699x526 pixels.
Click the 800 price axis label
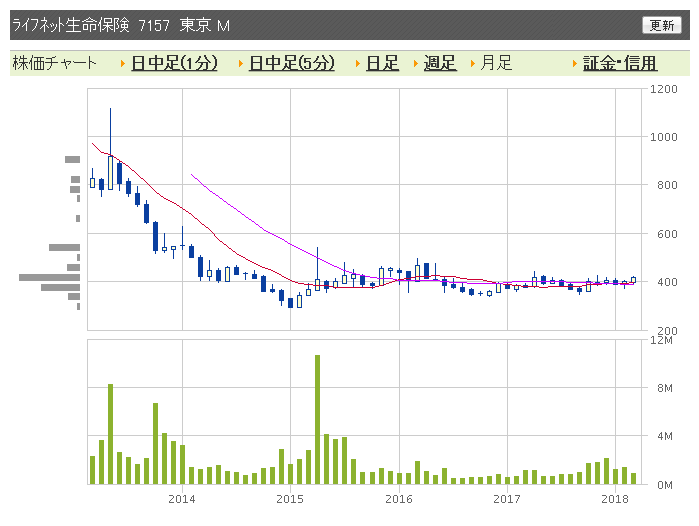click(x=667, y=185)
